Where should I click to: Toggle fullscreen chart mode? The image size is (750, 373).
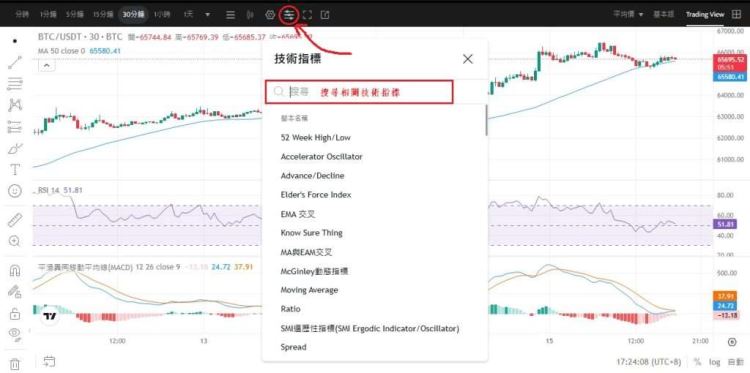tap(307, 15)
